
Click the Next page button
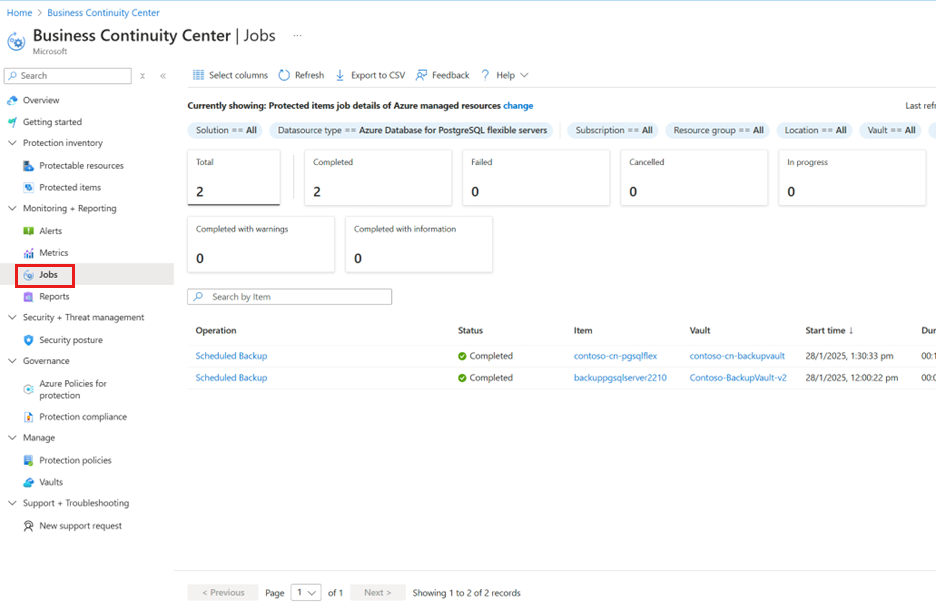(x=378, y=593)
